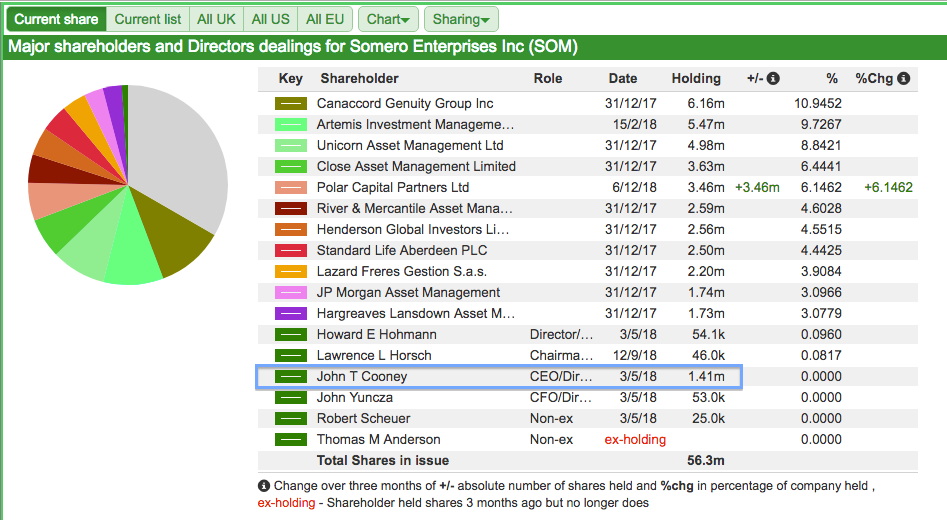This screenshot has height=520, width=947.
Task: Select shareholder Standard Life Aberdeen PLC
Action: pyautogui.click(x=402, y=251)
